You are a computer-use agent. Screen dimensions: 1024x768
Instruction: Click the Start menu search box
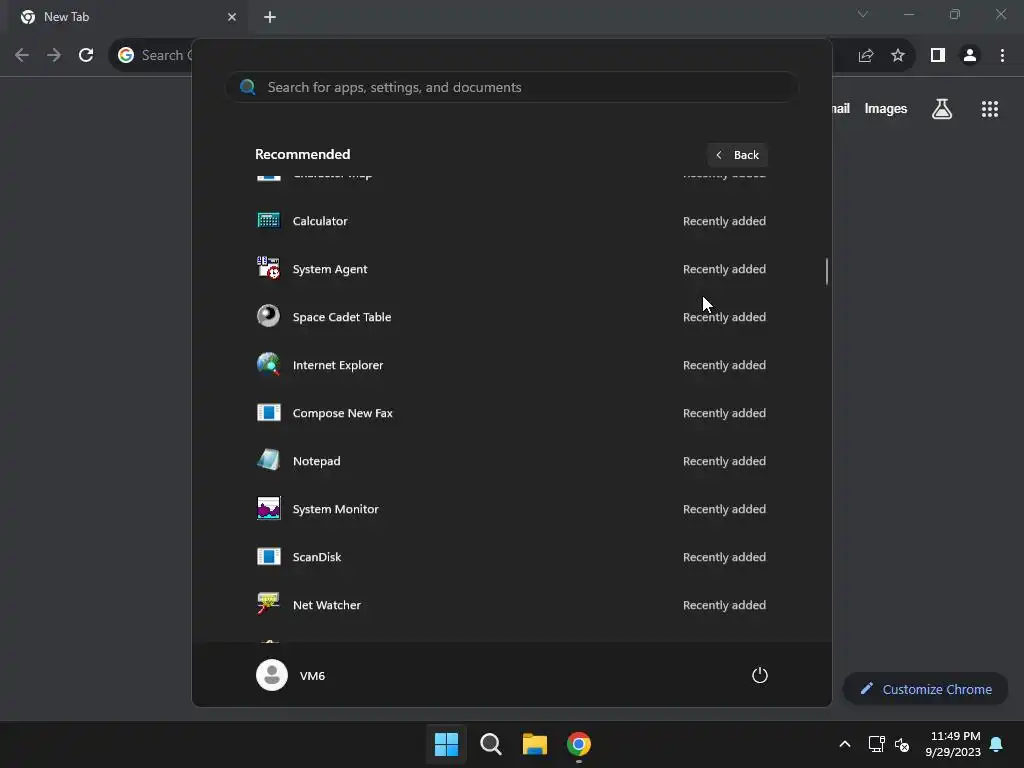tap(511, 87)
